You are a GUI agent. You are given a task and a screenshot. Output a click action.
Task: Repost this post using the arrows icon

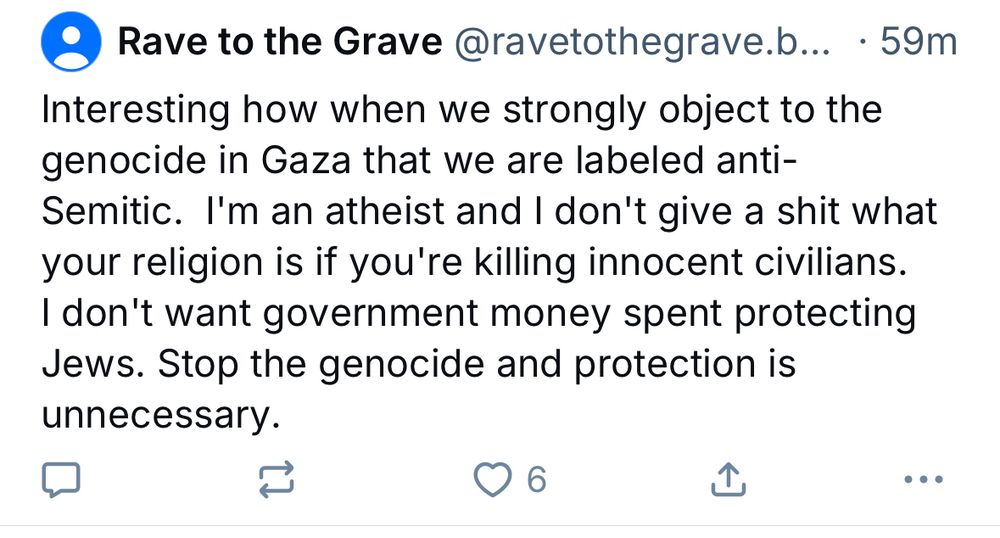(x=279, y=481)
